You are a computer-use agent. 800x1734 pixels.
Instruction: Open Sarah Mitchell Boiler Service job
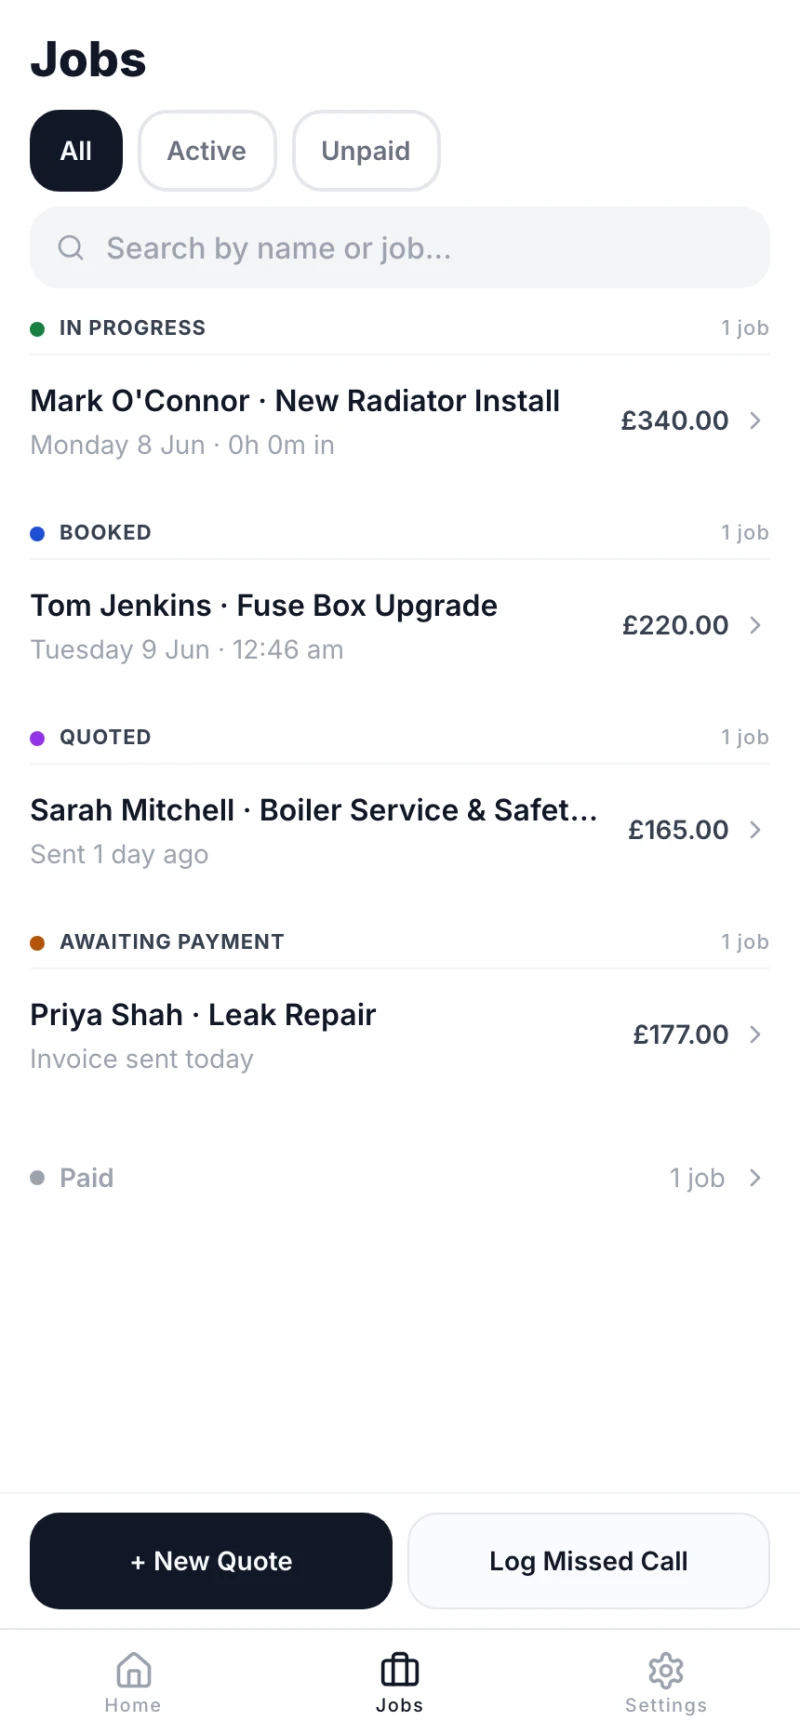click(400, 831)
